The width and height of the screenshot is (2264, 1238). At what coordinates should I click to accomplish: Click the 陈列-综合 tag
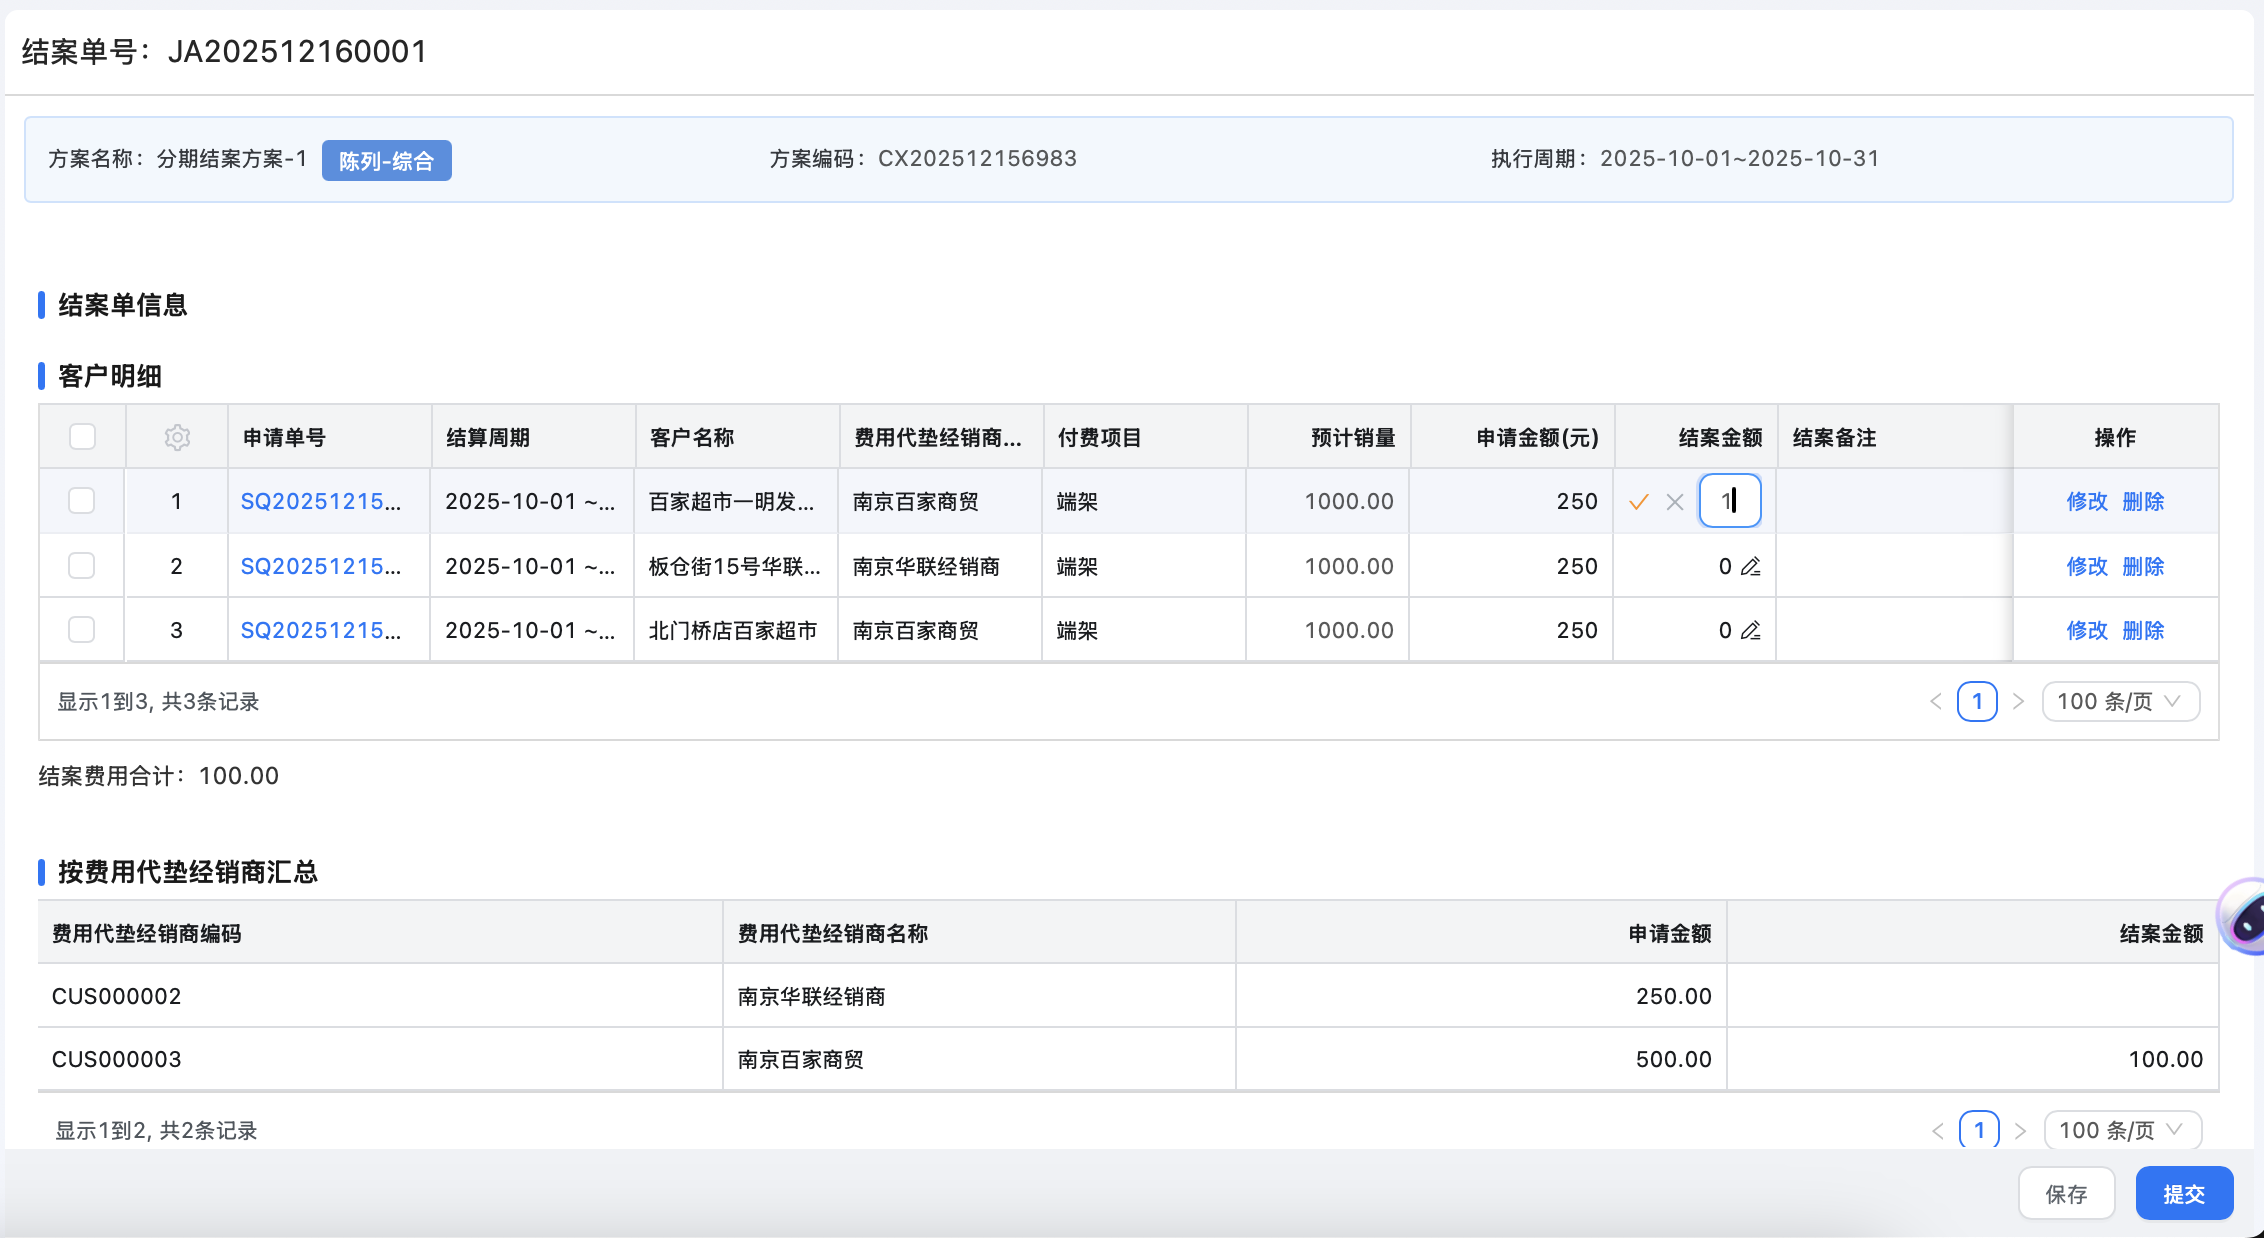tap(386, 161)
